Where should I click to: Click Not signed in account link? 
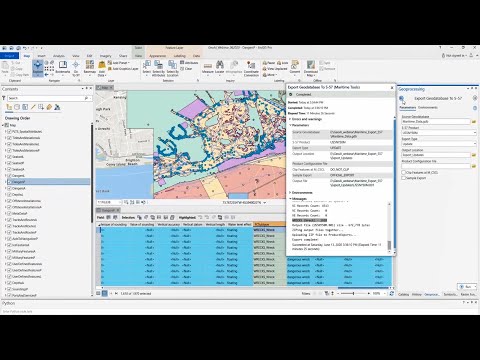point(455,56)
